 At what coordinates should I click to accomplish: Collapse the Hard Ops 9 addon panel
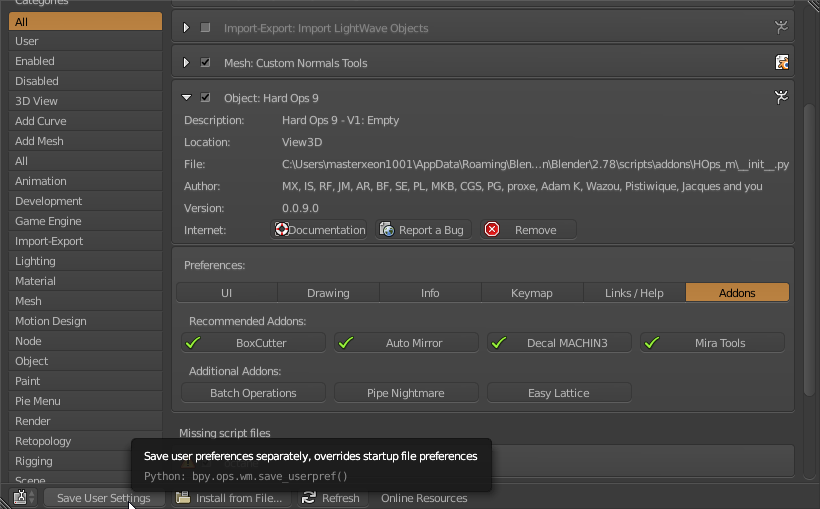pos(186,98)
